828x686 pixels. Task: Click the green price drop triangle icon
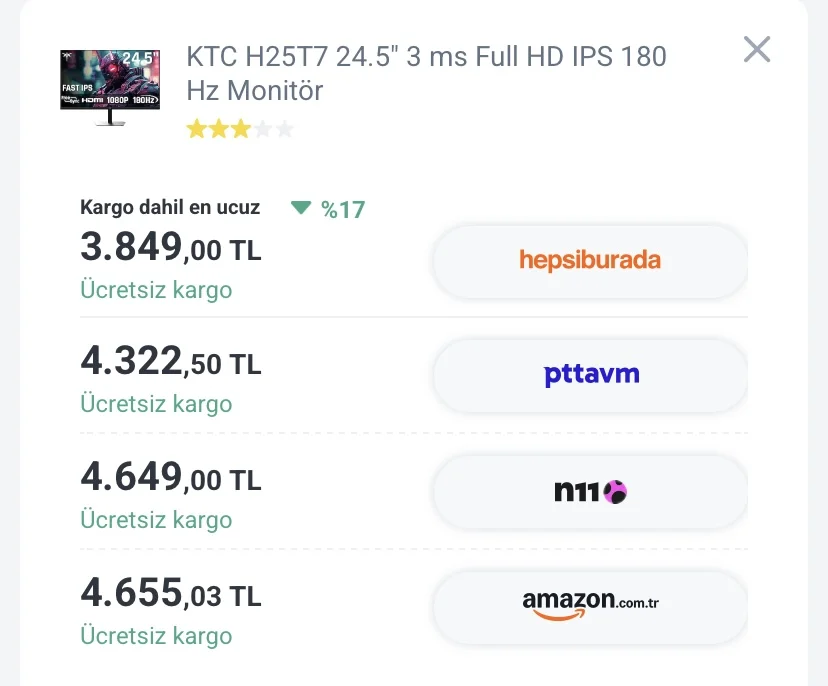pos(301,208)
